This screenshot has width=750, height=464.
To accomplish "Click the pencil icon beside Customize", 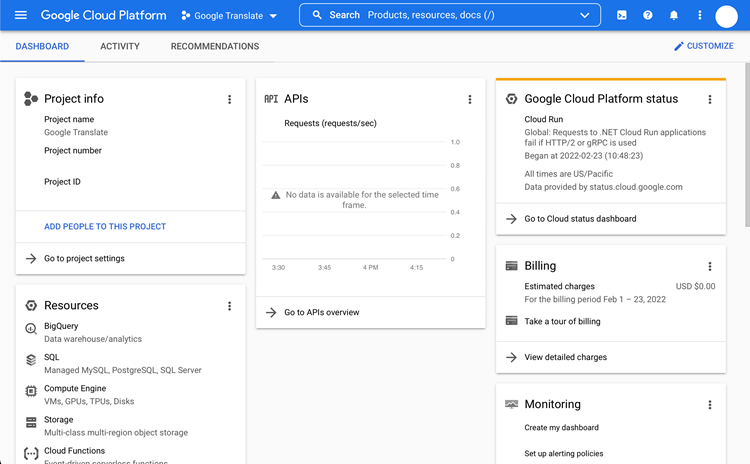I will tap(679, 46).
